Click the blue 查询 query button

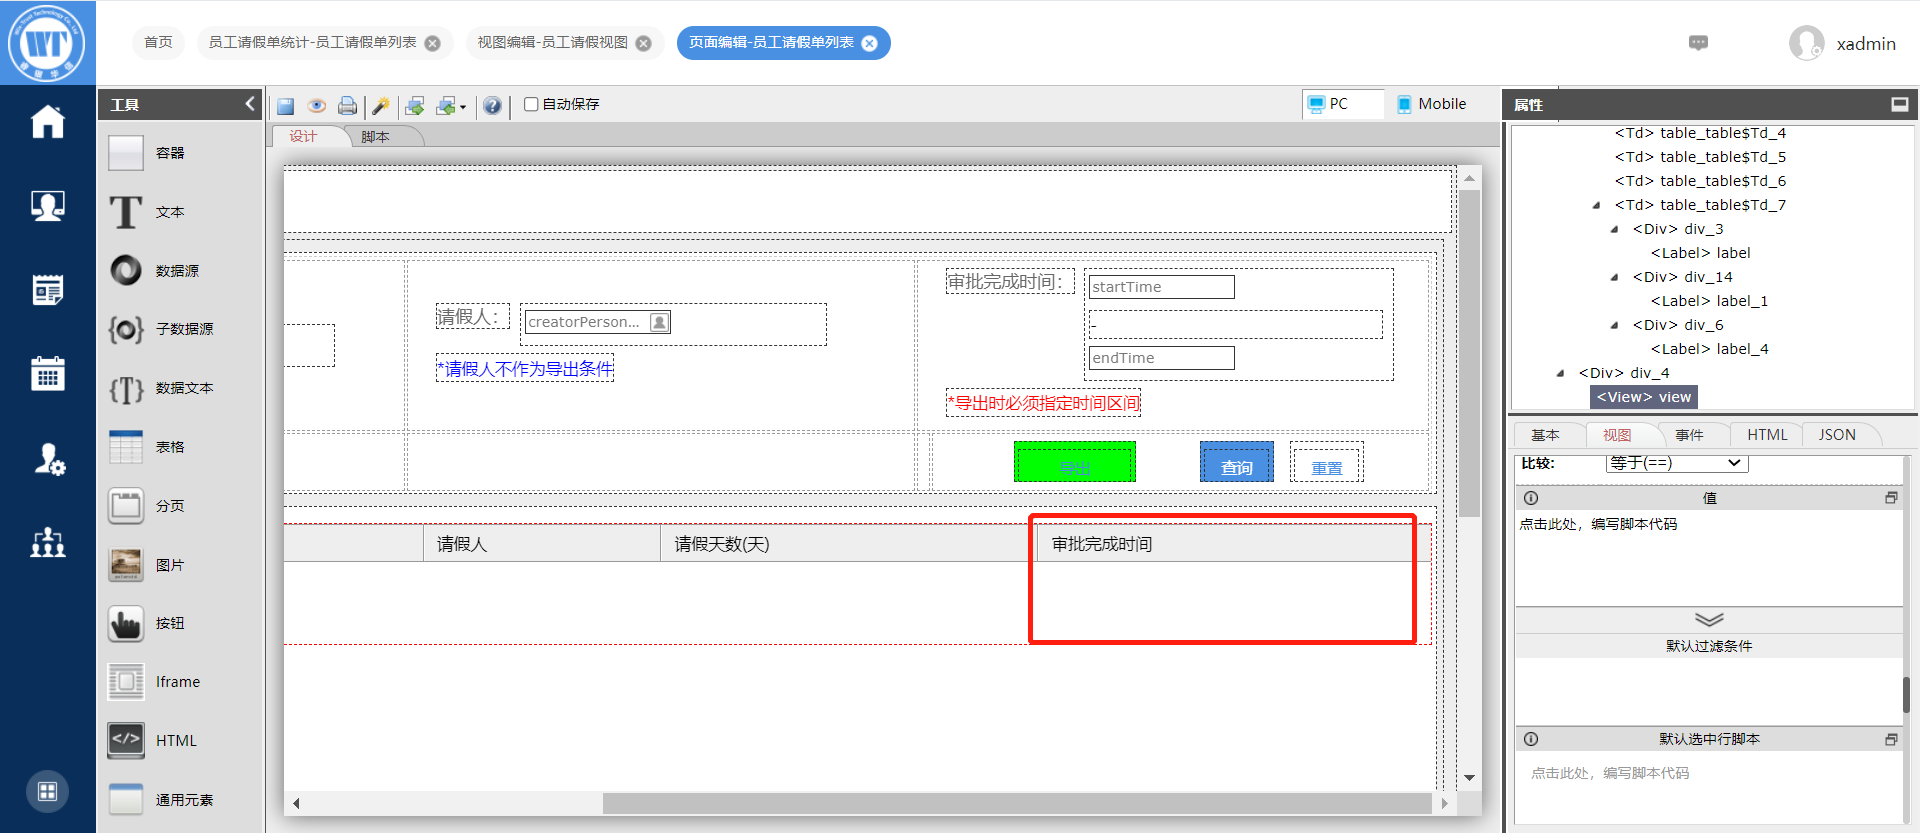[1237, 462]
